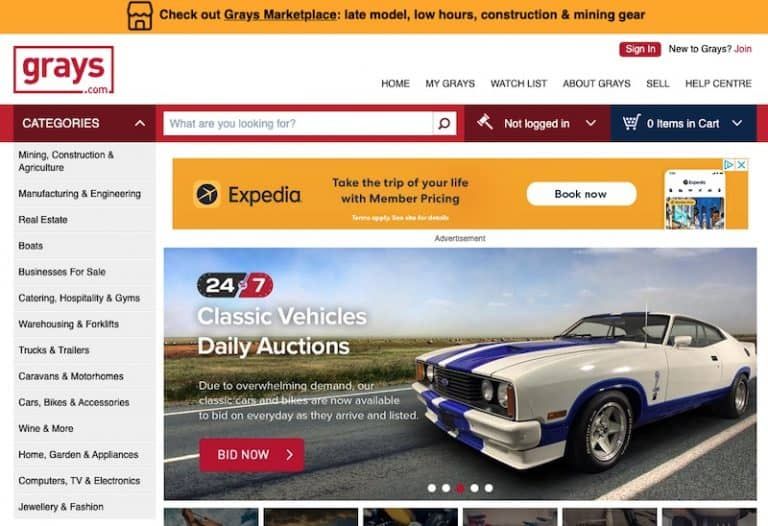Click the Sign In button
768x526 pixels.
pyautogui.click(x=640, y=49)
